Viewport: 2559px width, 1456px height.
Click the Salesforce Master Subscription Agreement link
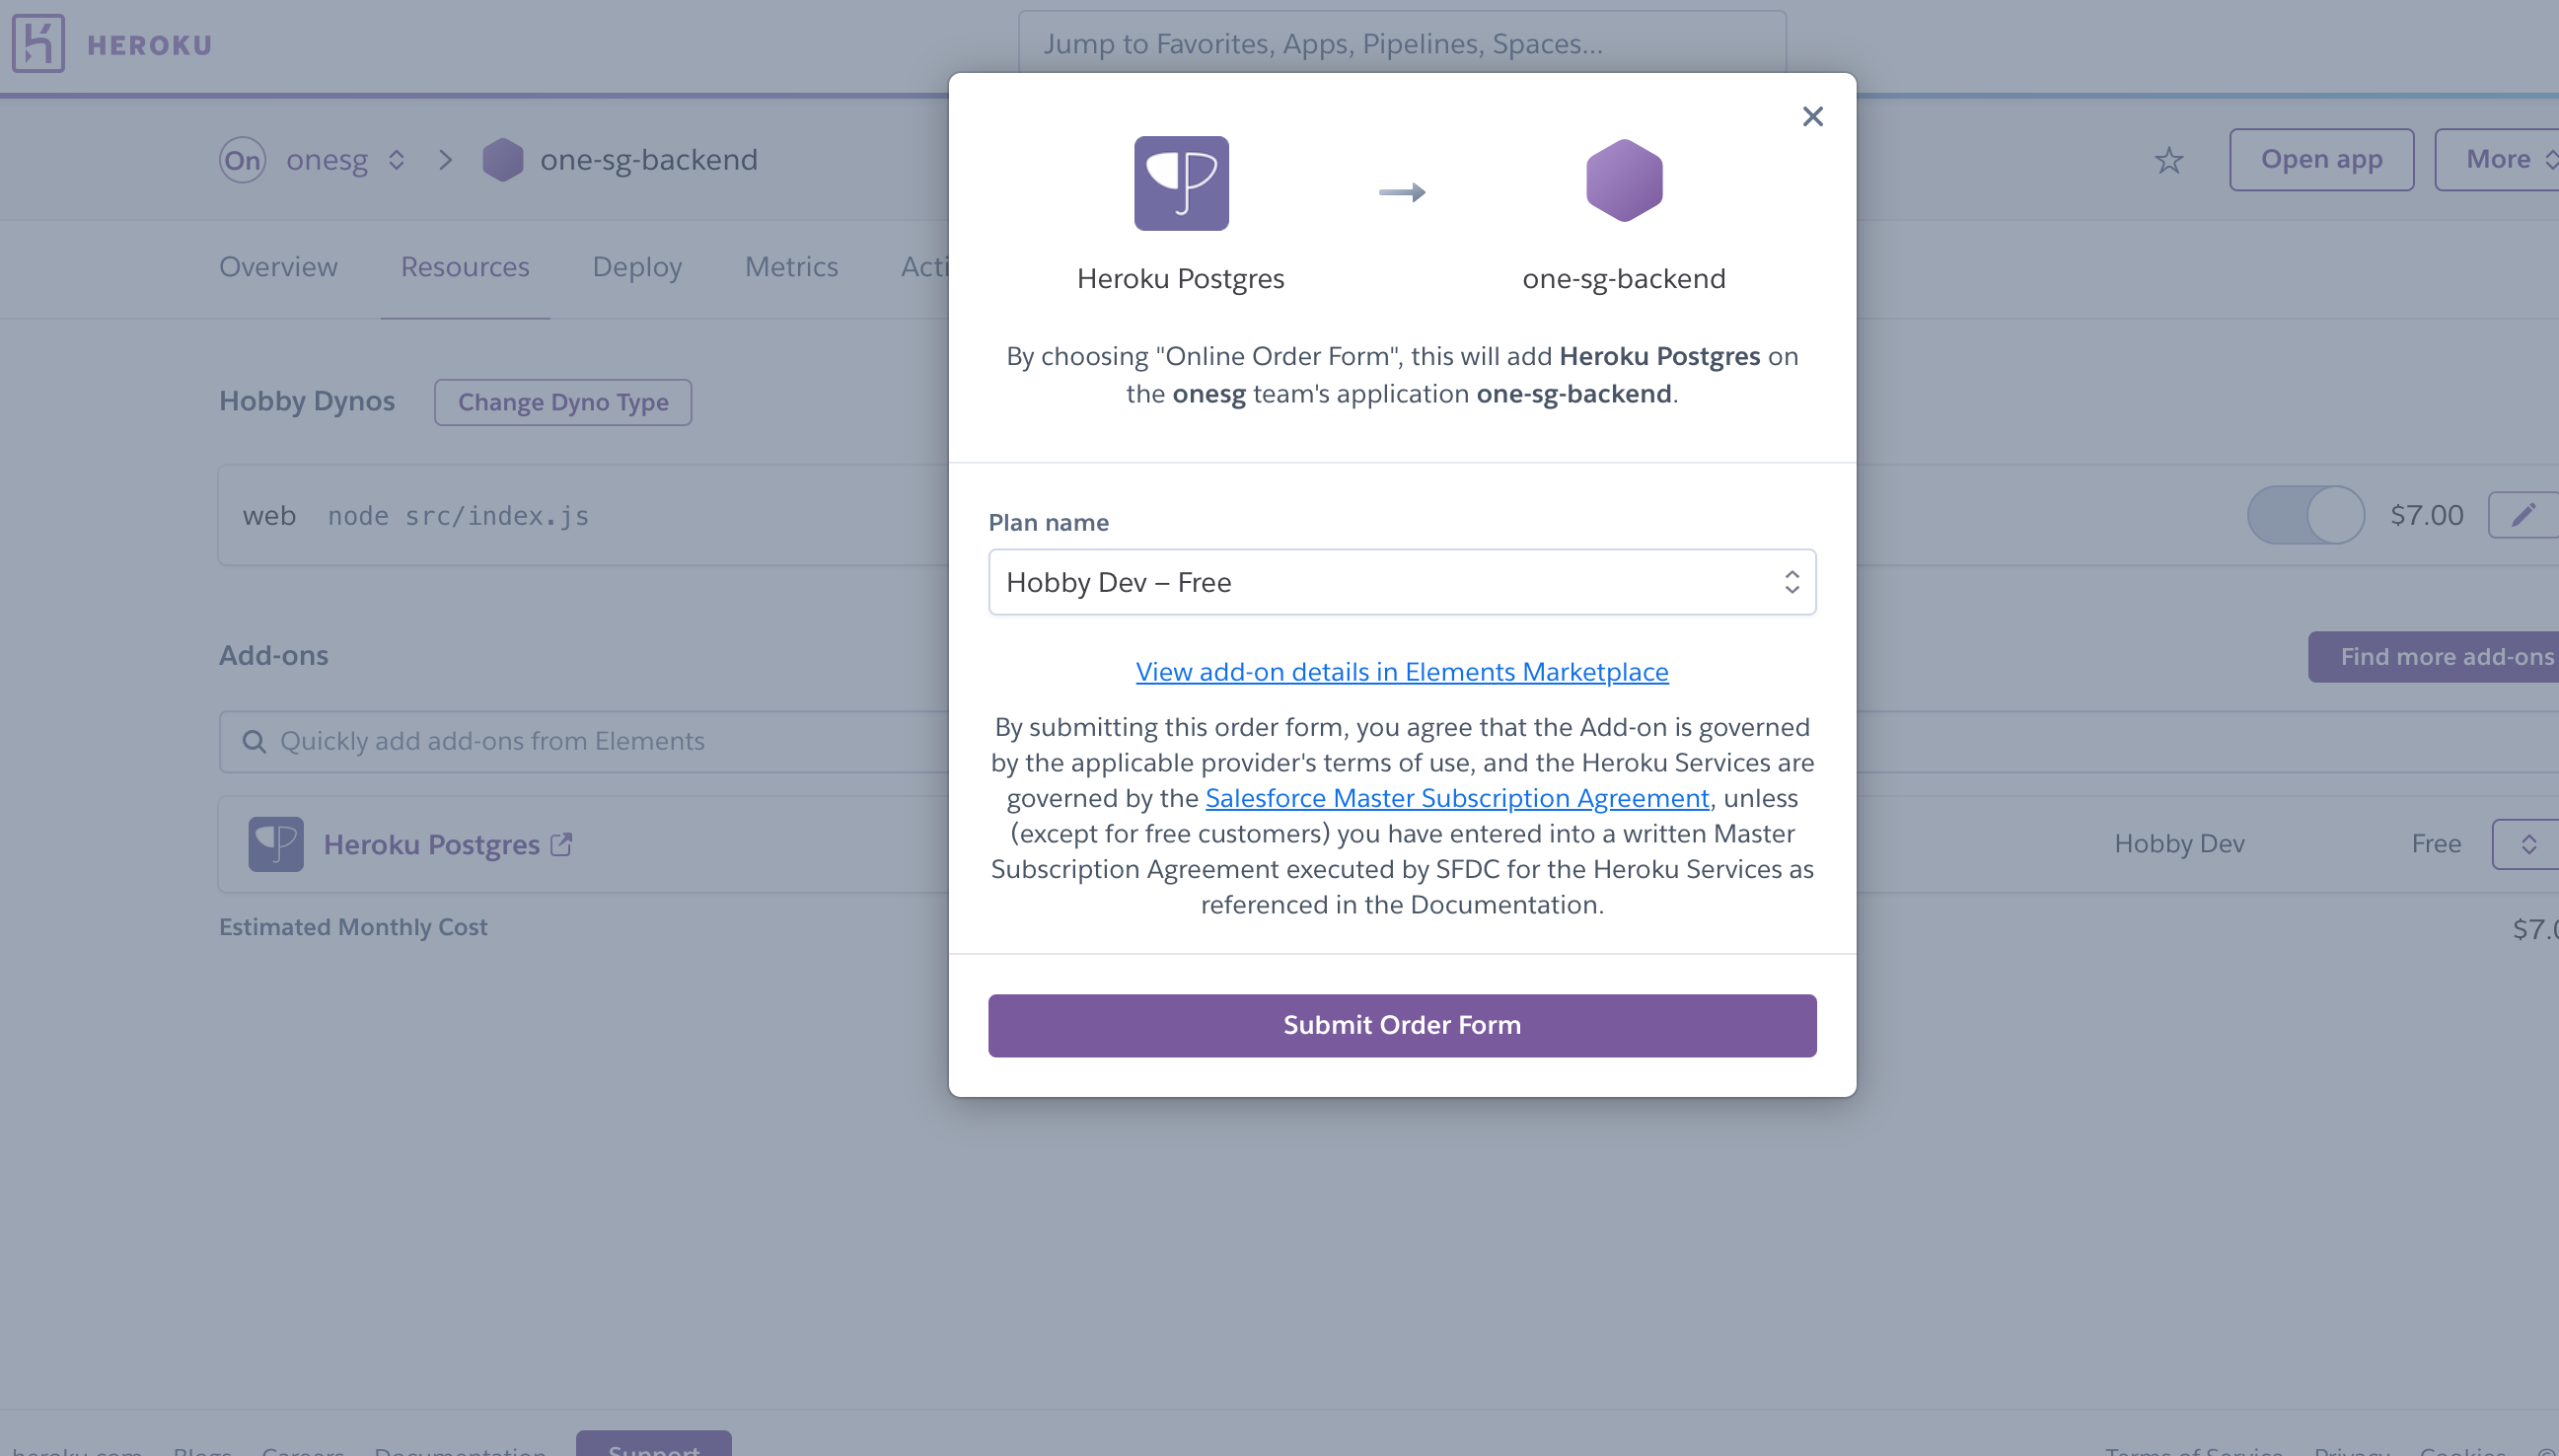(1455, 797)
